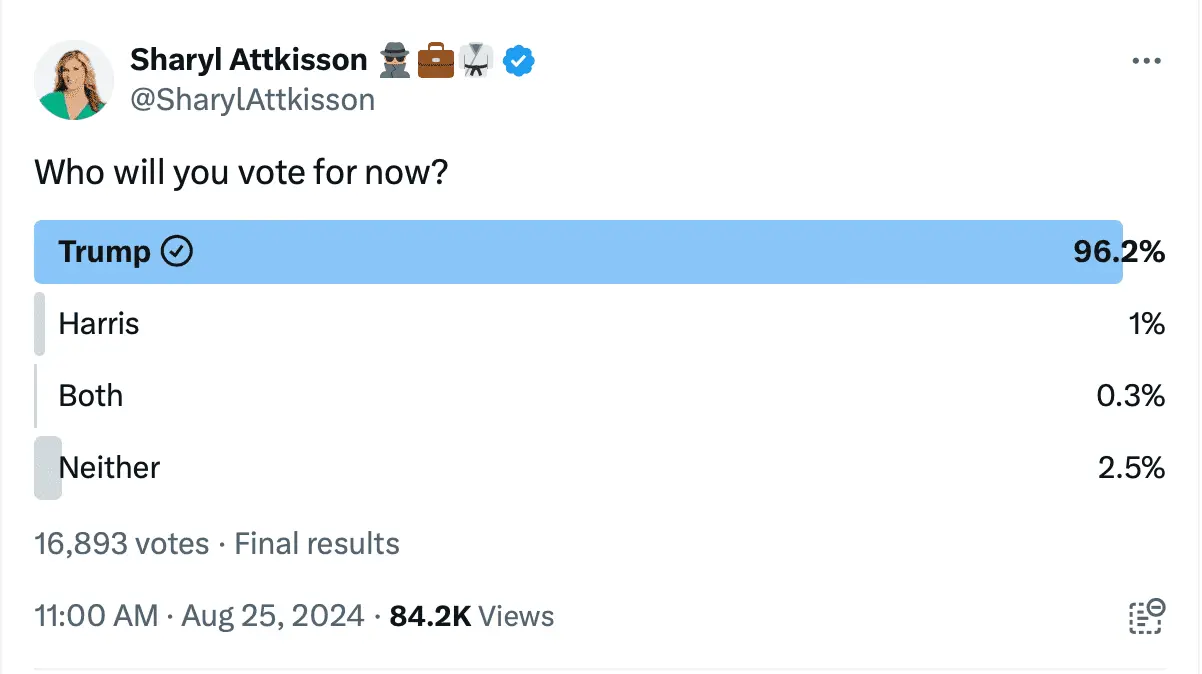Click the profile avatar photo
Image resolution: width=1202 pixels, height=674 pixels.
74,80
